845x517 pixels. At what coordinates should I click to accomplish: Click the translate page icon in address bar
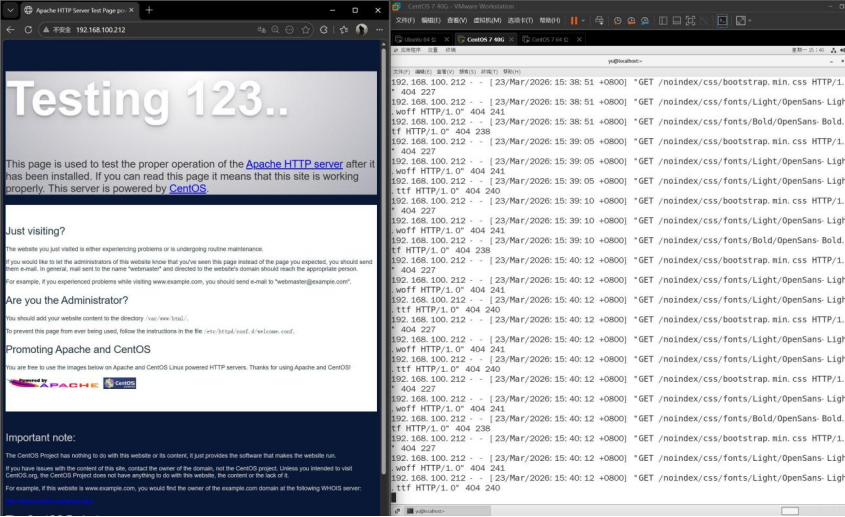[261, 30]
